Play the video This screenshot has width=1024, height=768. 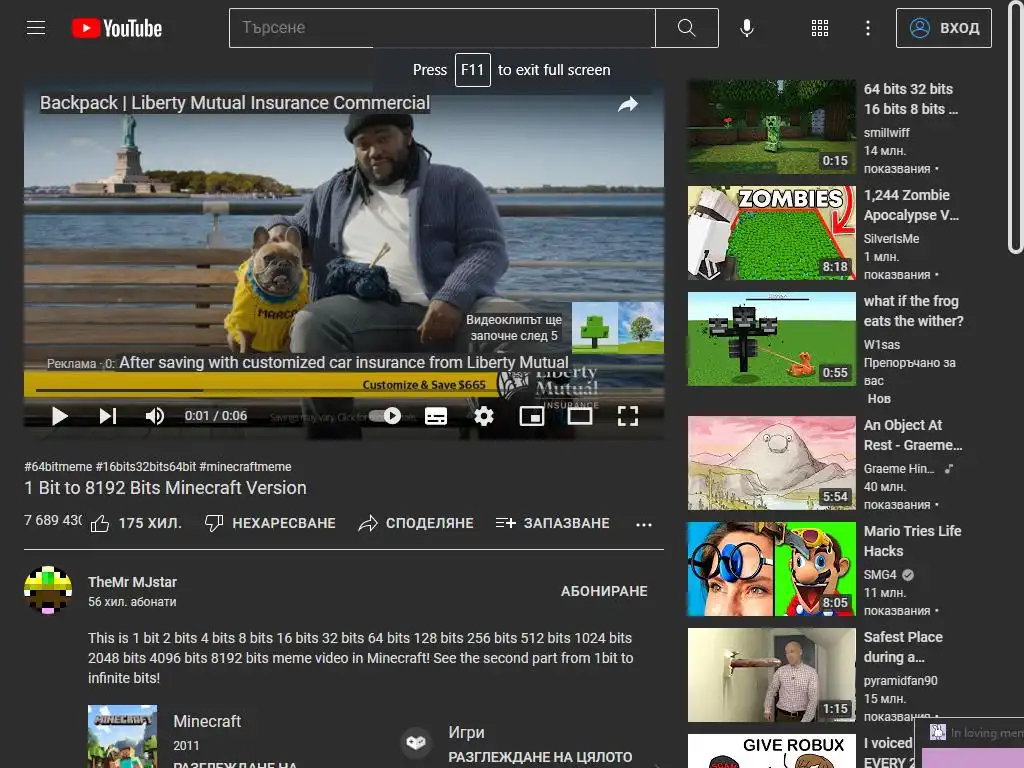tap(59, 416)
